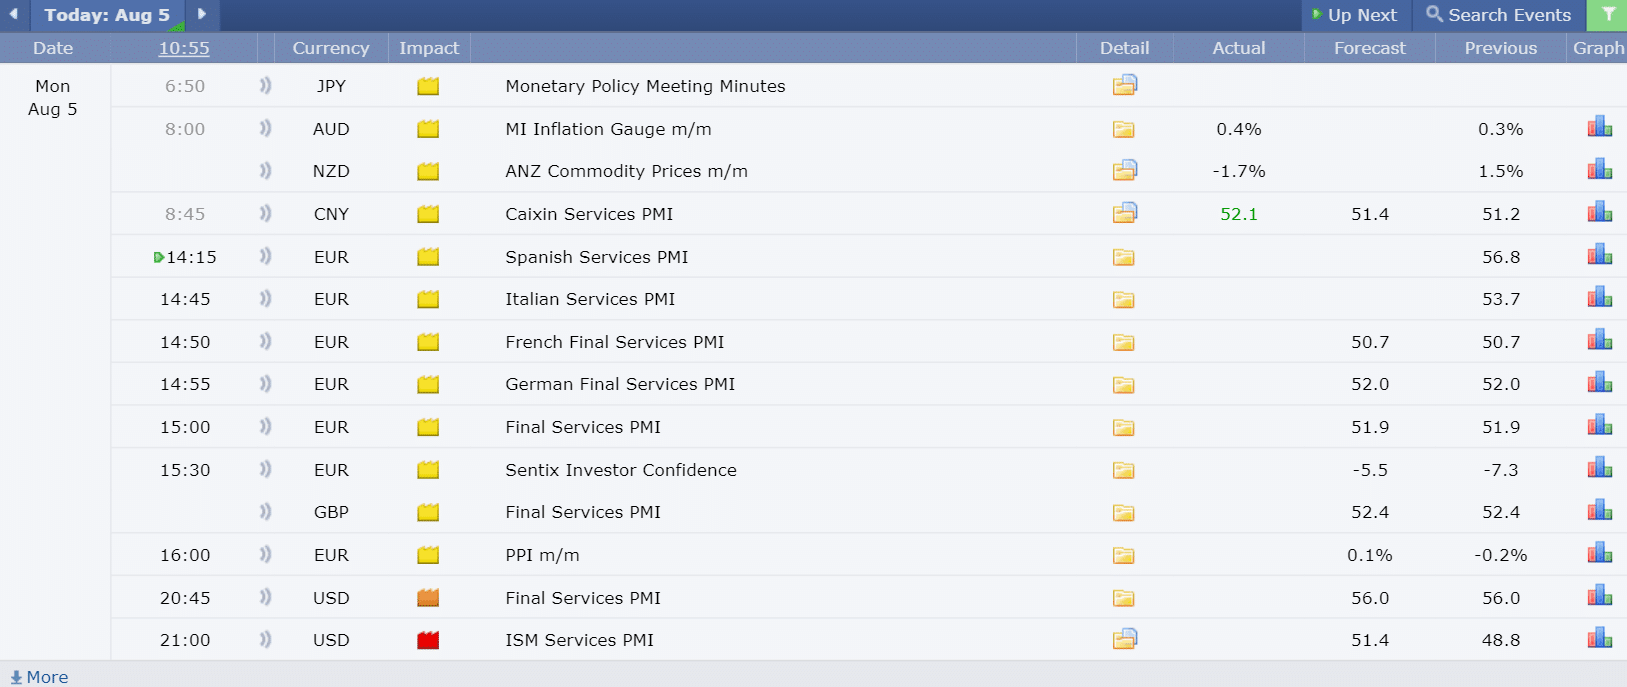Click the Currency column header
The image size is (1627, 687).
[331, 48]
